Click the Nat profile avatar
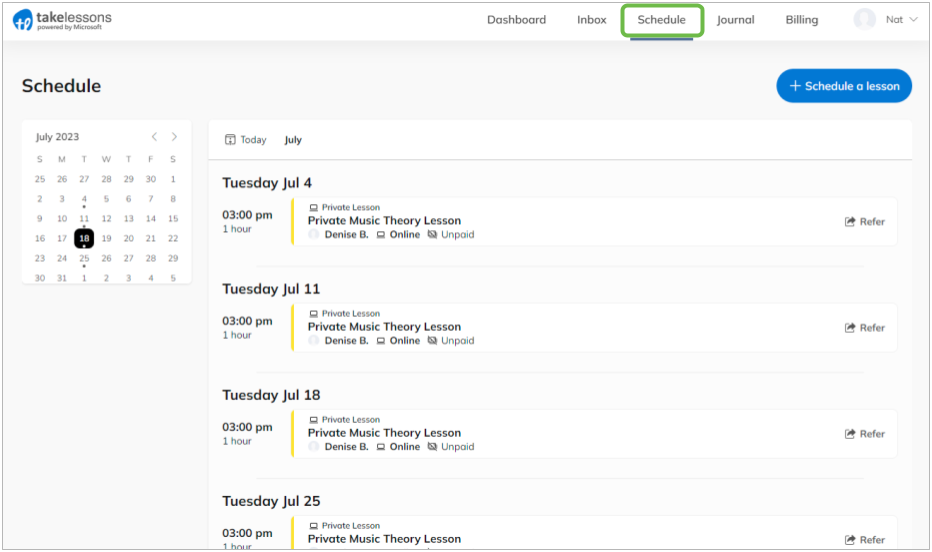Image resolution: width=932 pixels, height=552 pixels. (864, 20)
